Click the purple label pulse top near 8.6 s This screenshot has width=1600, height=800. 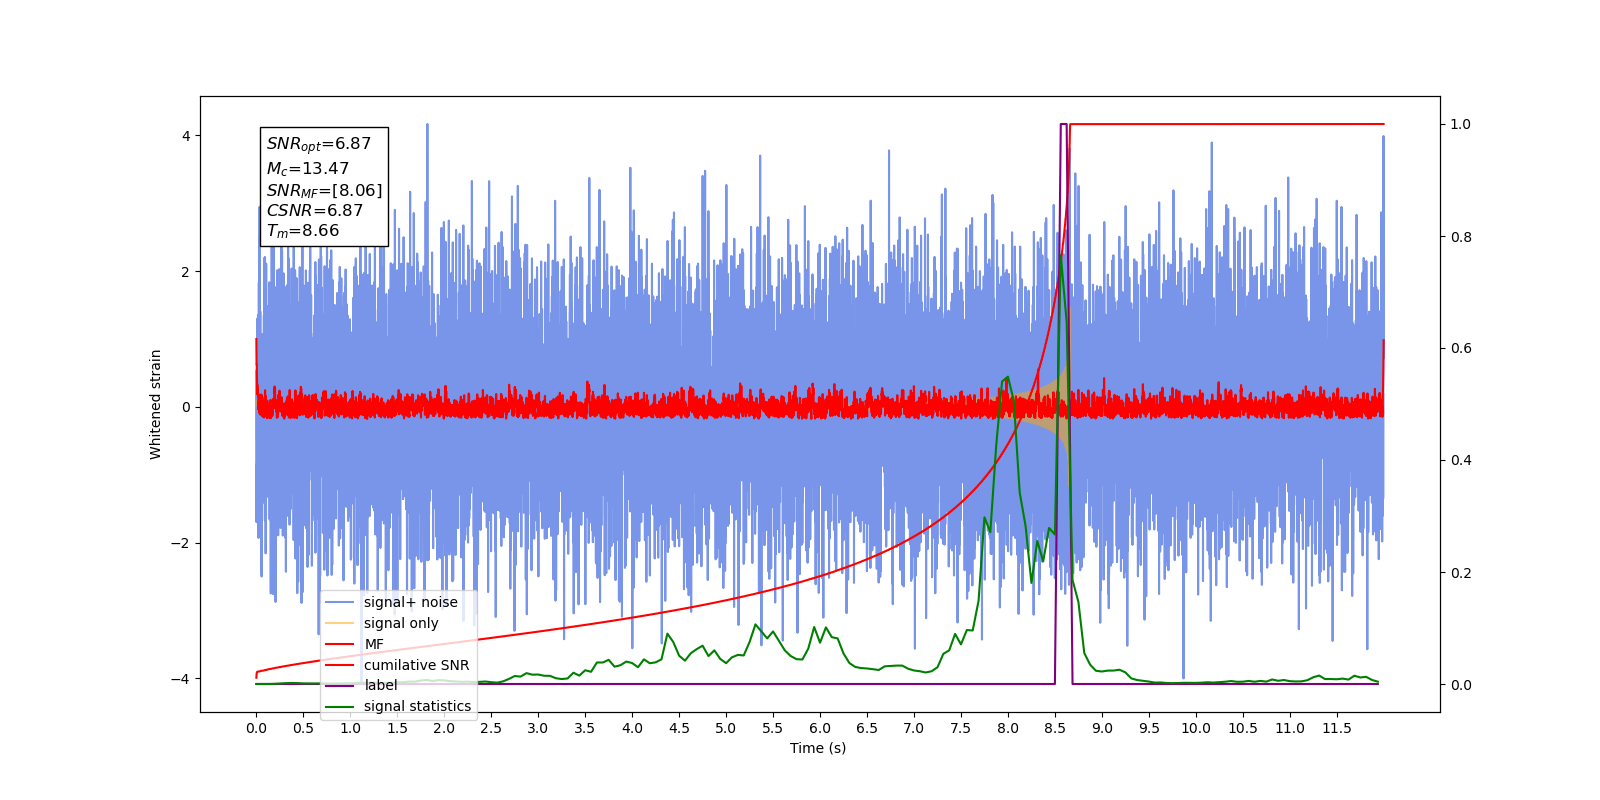[x=1064, y=124]
